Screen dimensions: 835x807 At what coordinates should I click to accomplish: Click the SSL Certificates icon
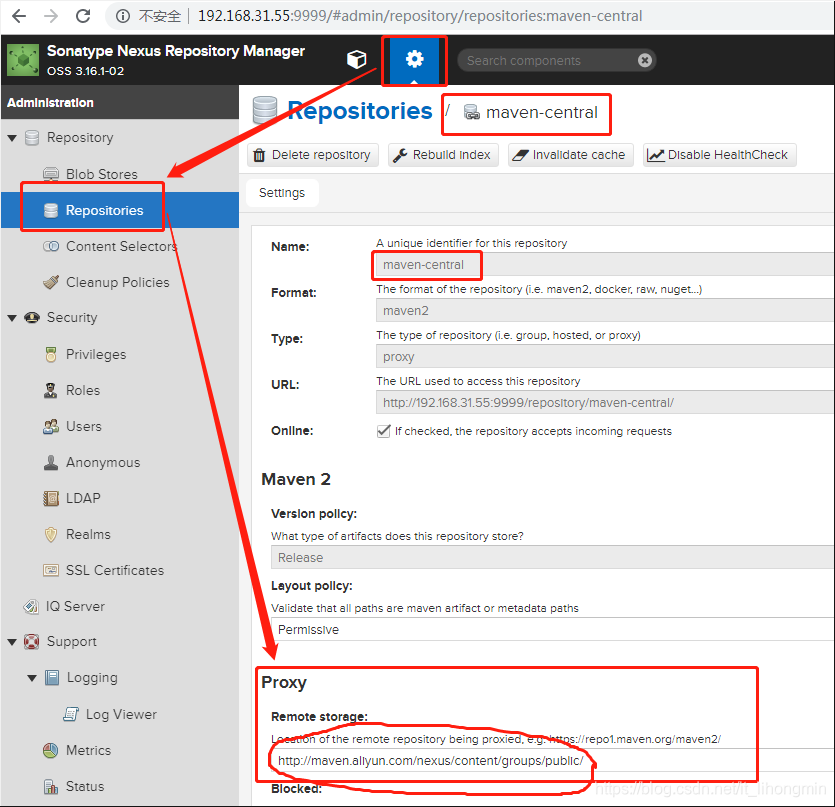[51, 570]
